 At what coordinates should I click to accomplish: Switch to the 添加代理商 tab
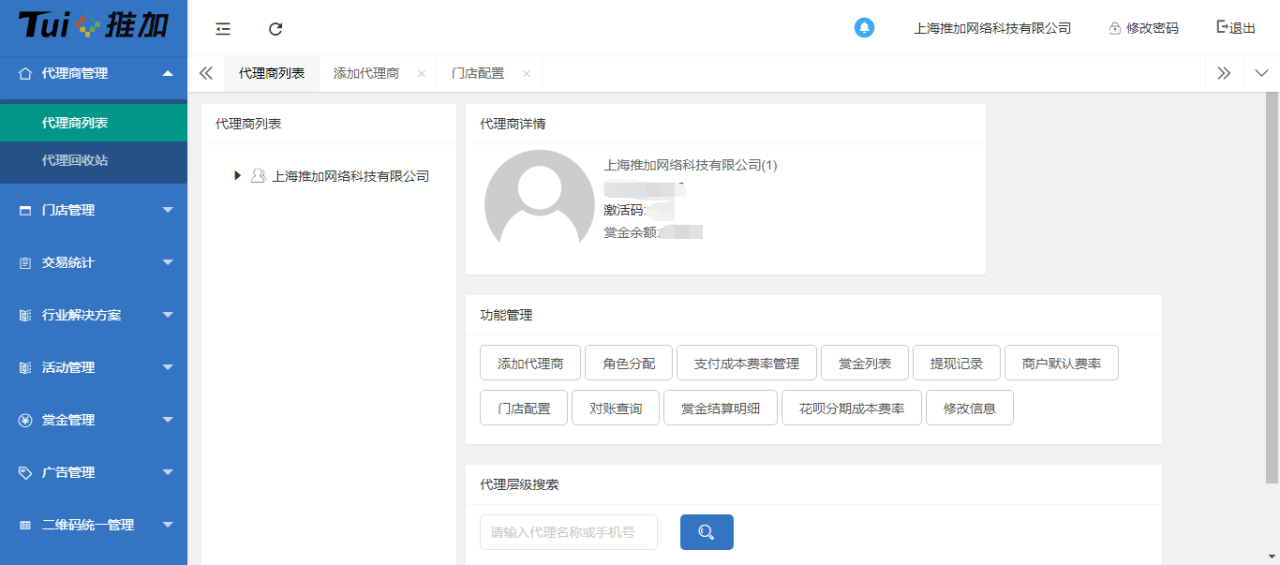click(x=366, y=74)
